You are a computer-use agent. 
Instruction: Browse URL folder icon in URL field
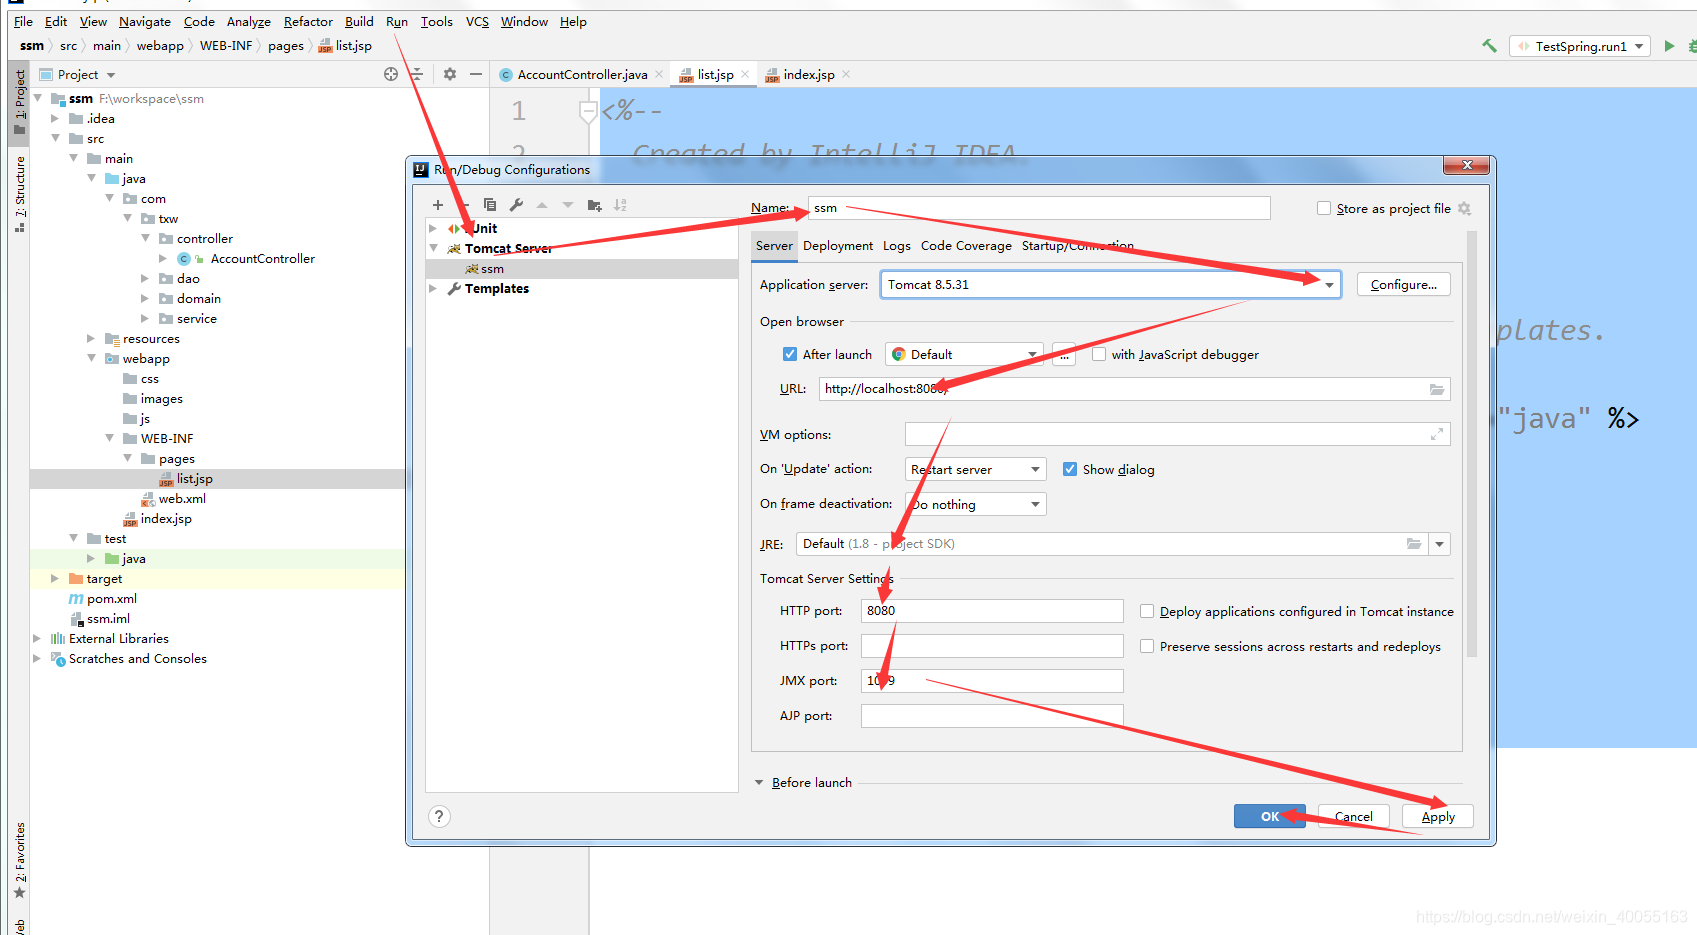[x=1436, y=389]
